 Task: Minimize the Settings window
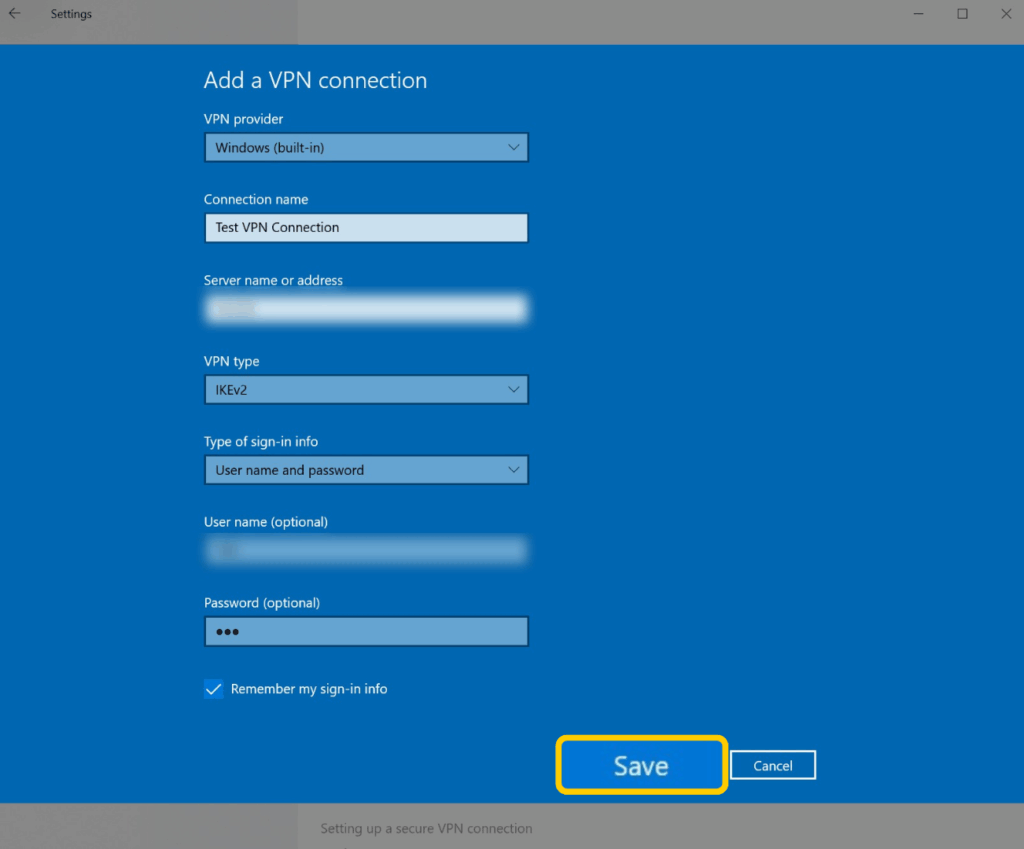coord(918,14)
